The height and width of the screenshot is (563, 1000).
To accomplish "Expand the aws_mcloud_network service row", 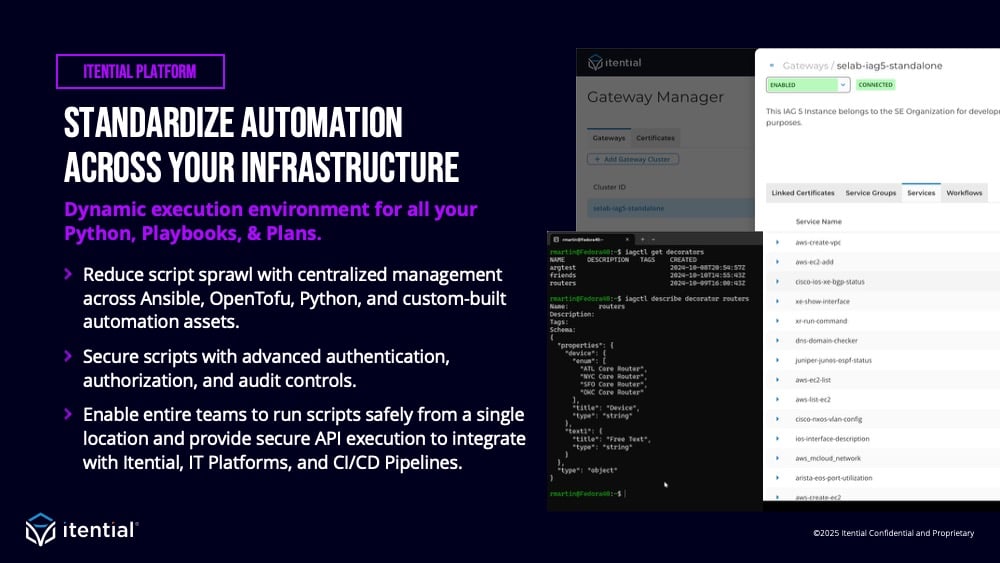I will click(777, 458).
